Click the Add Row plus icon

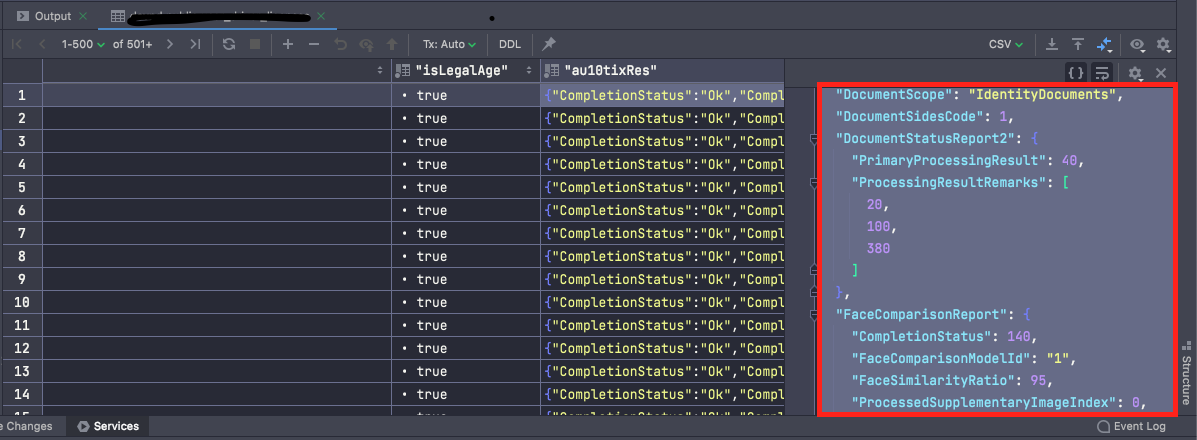(288, 44)
